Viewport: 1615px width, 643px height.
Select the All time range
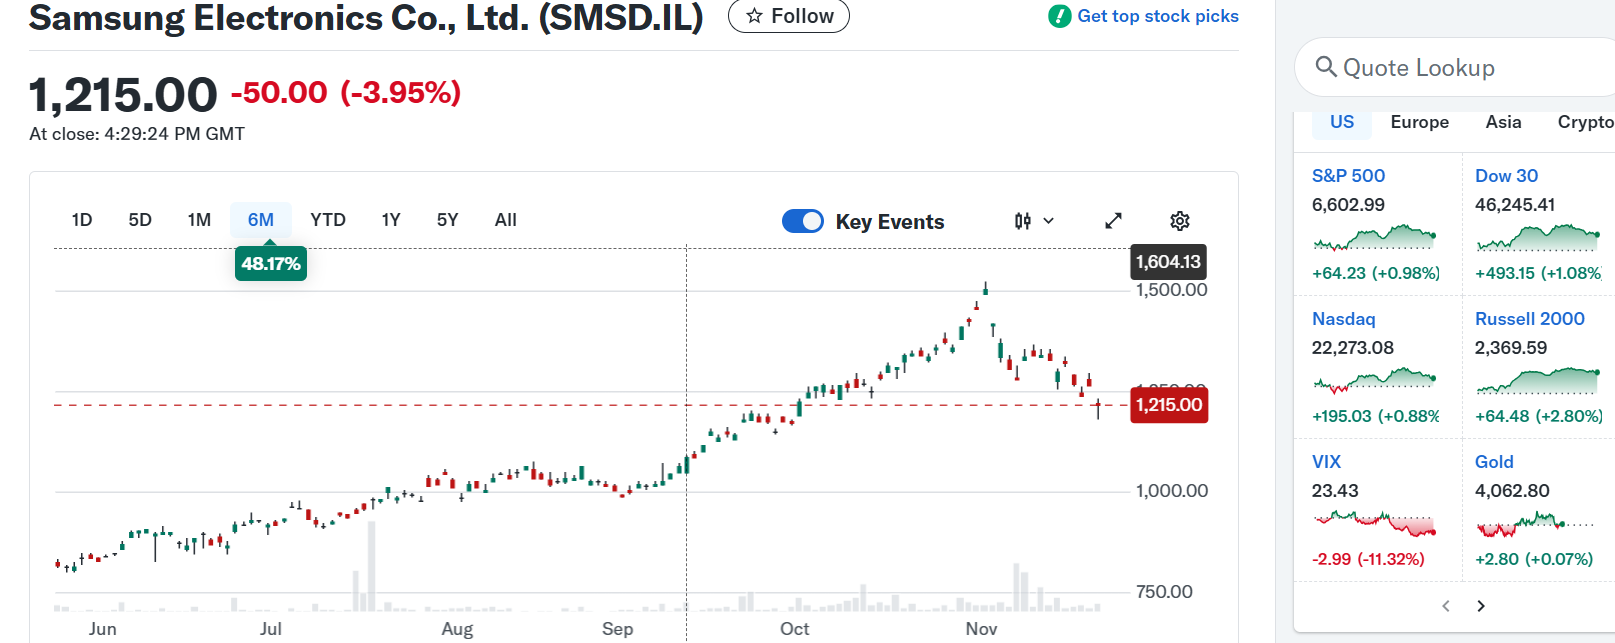coord(506,220)
